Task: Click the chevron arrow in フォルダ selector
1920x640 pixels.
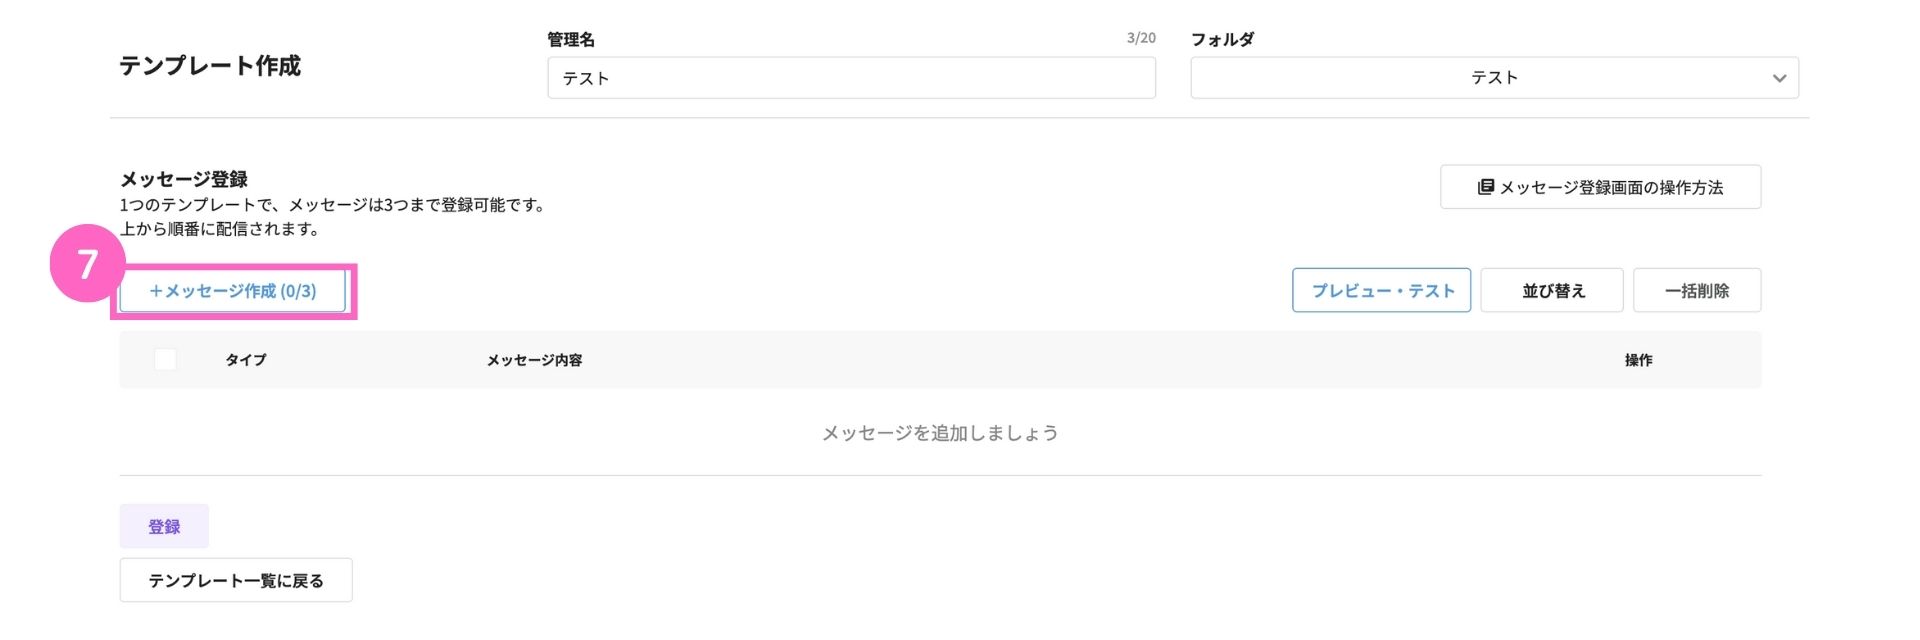Action: [x=1779, y=78]
